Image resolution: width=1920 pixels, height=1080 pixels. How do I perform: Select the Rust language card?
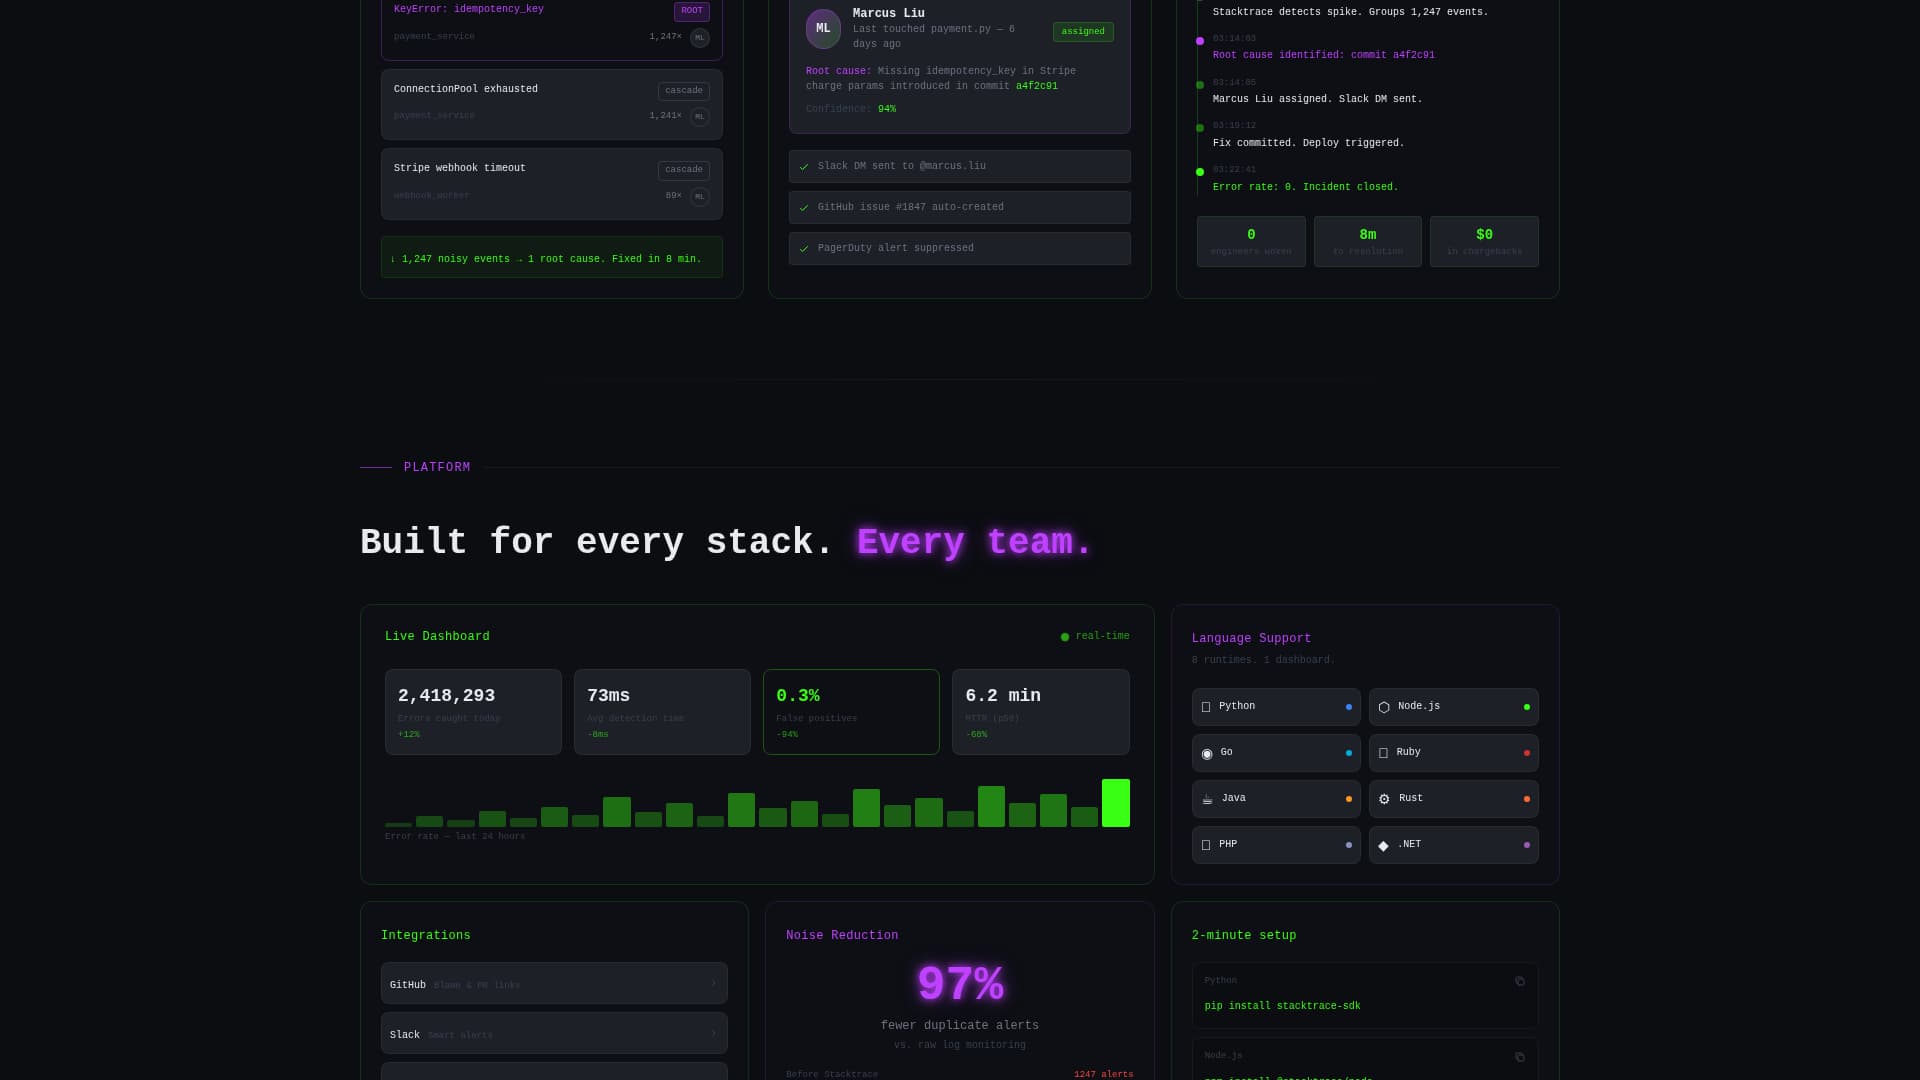(1454, 799)
